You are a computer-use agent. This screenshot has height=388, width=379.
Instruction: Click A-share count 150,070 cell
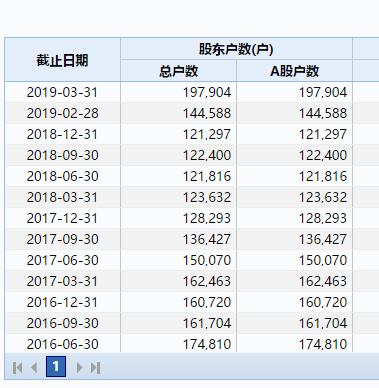(294, 260)
